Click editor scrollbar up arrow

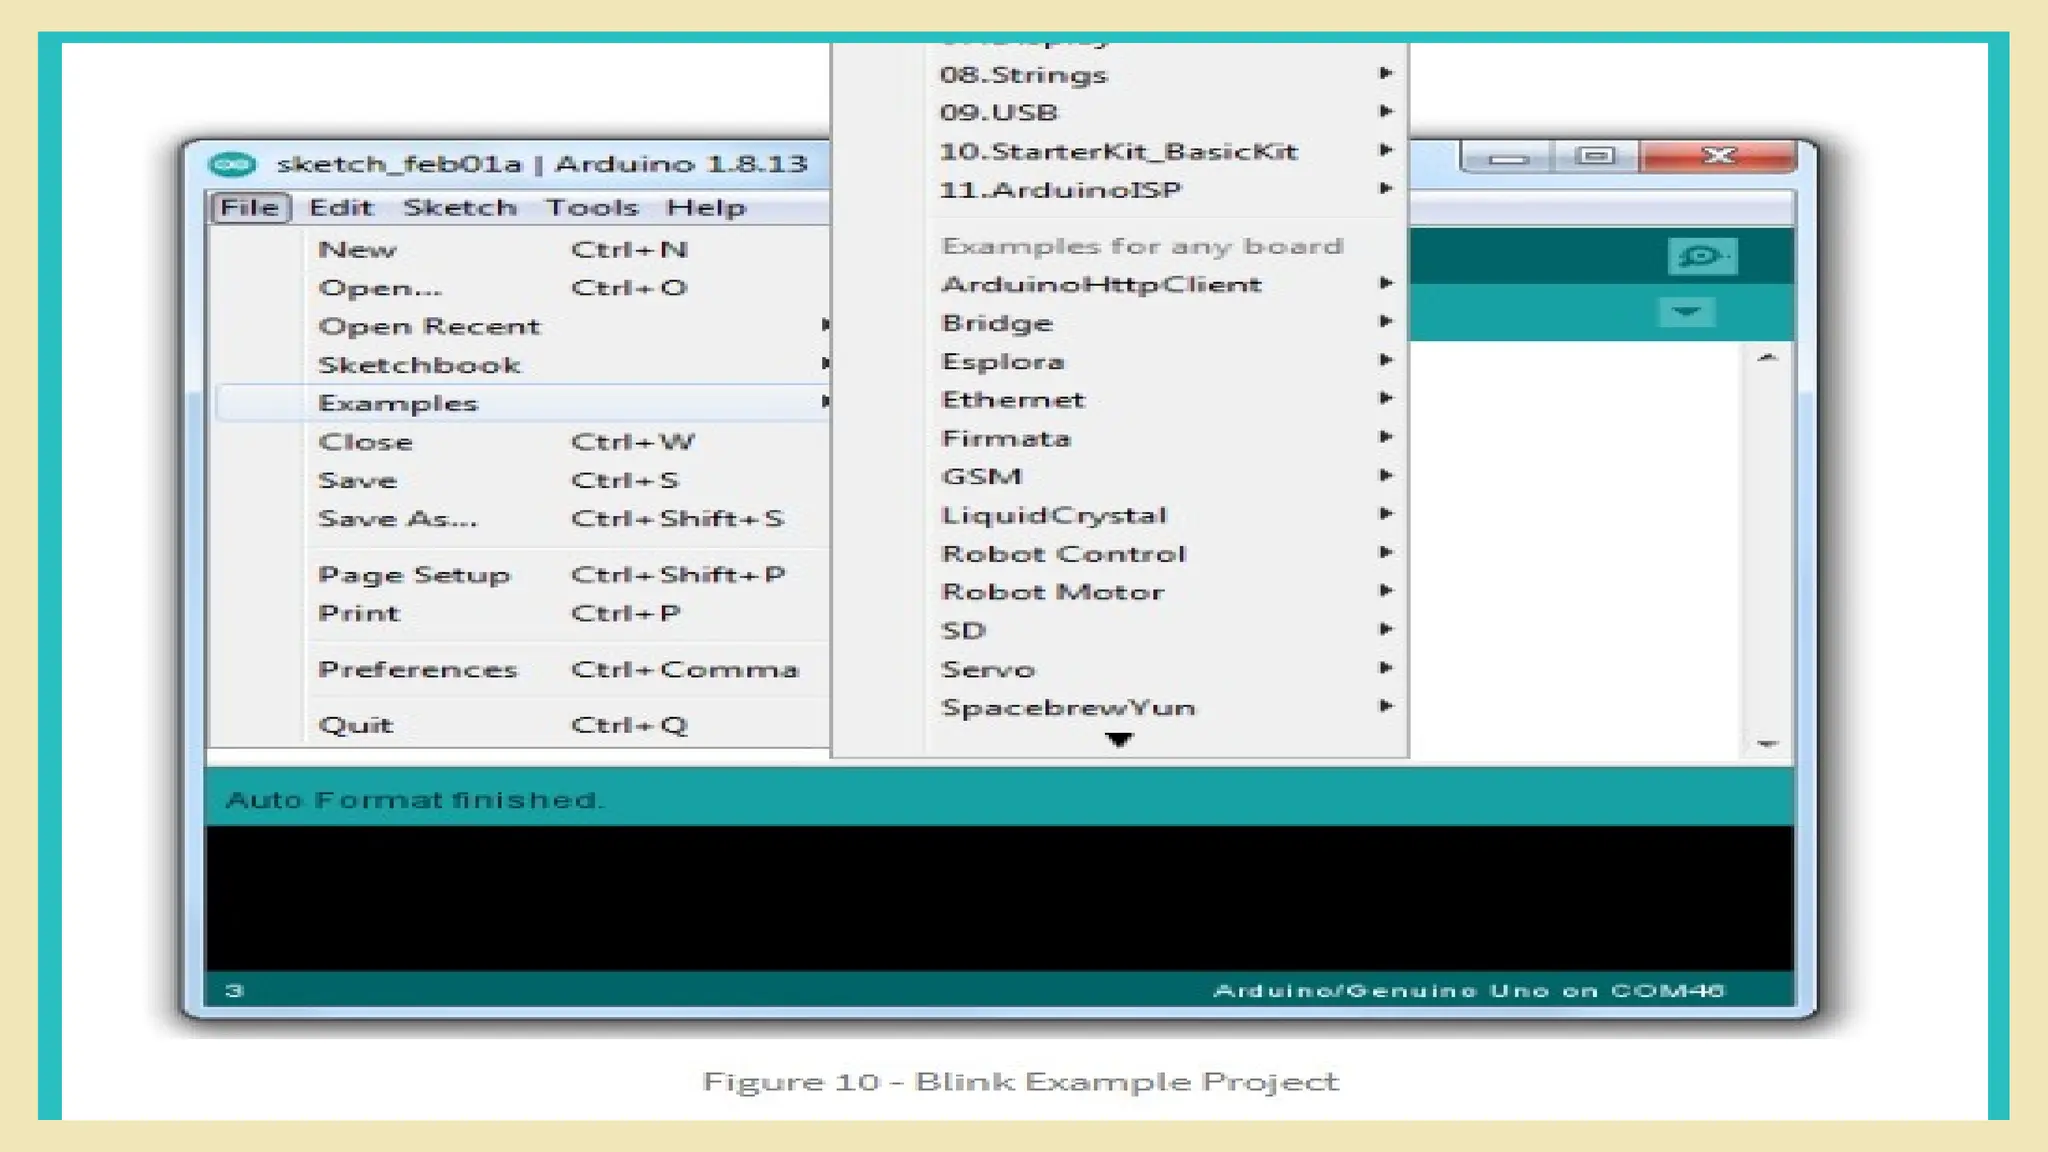(x=1767, y=357)
